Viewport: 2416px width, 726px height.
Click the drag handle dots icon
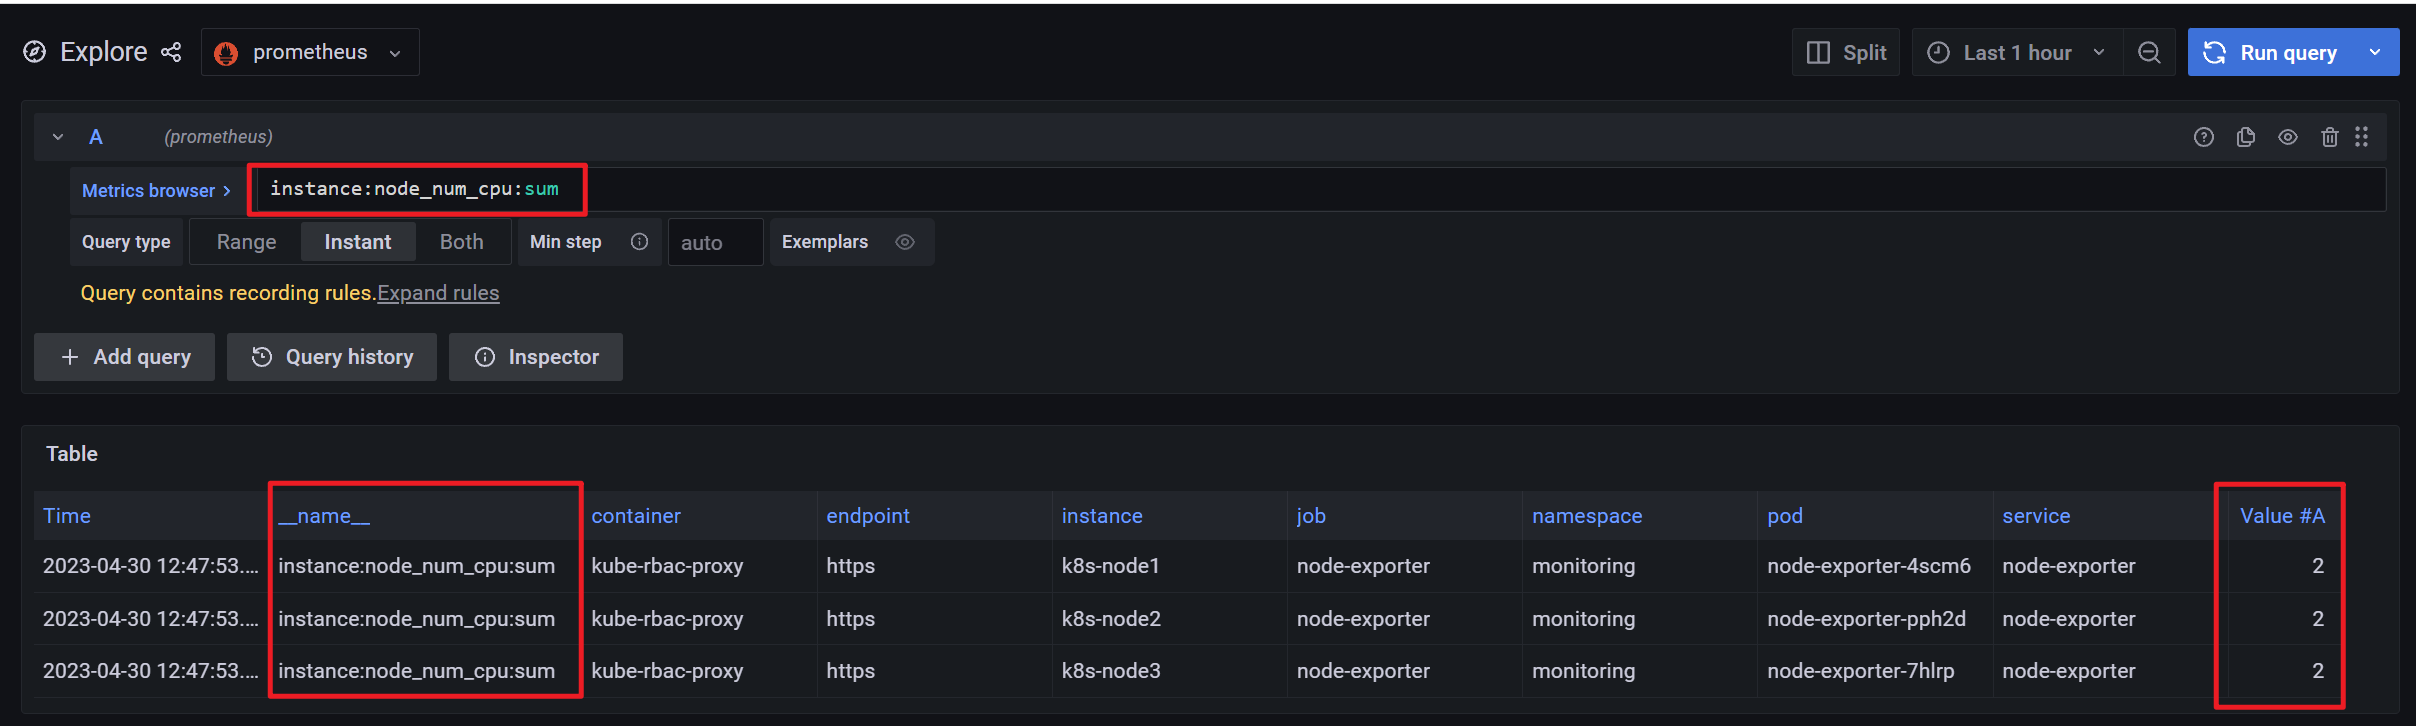(2362, 137)
